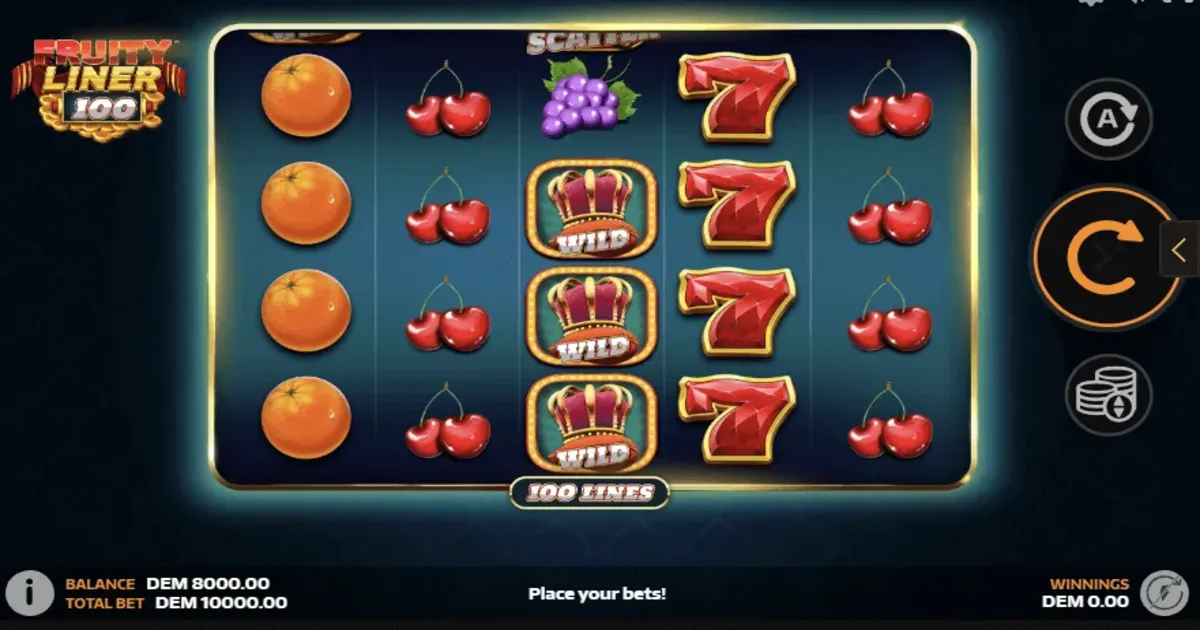
Task: Click the Balance amount
Action: [x=208, y=584]
